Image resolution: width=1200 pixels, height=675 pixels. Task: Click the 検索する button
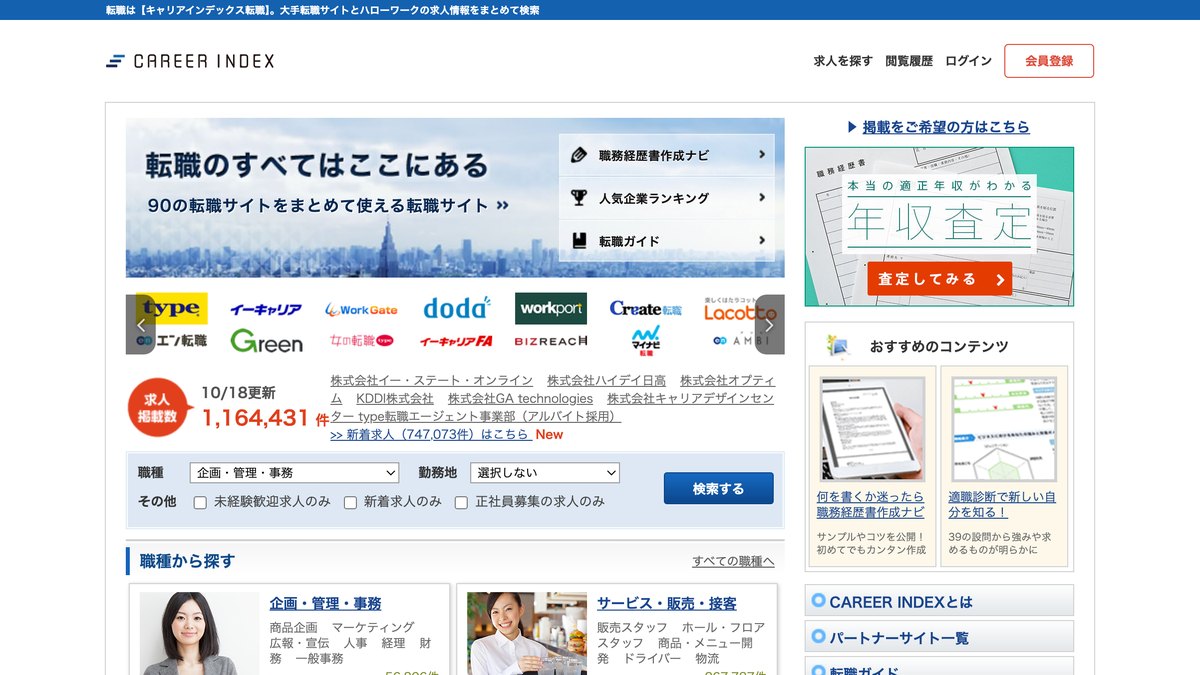click(718, 489)
